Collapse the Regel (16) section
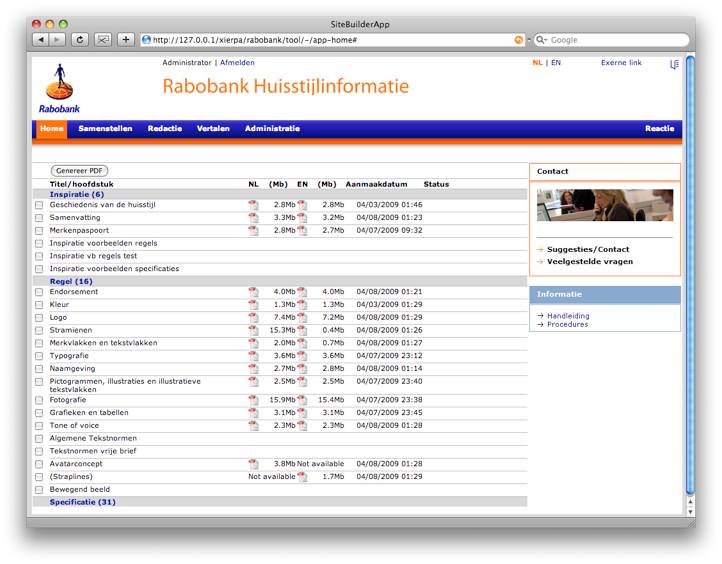 click(x=71, y=281)
